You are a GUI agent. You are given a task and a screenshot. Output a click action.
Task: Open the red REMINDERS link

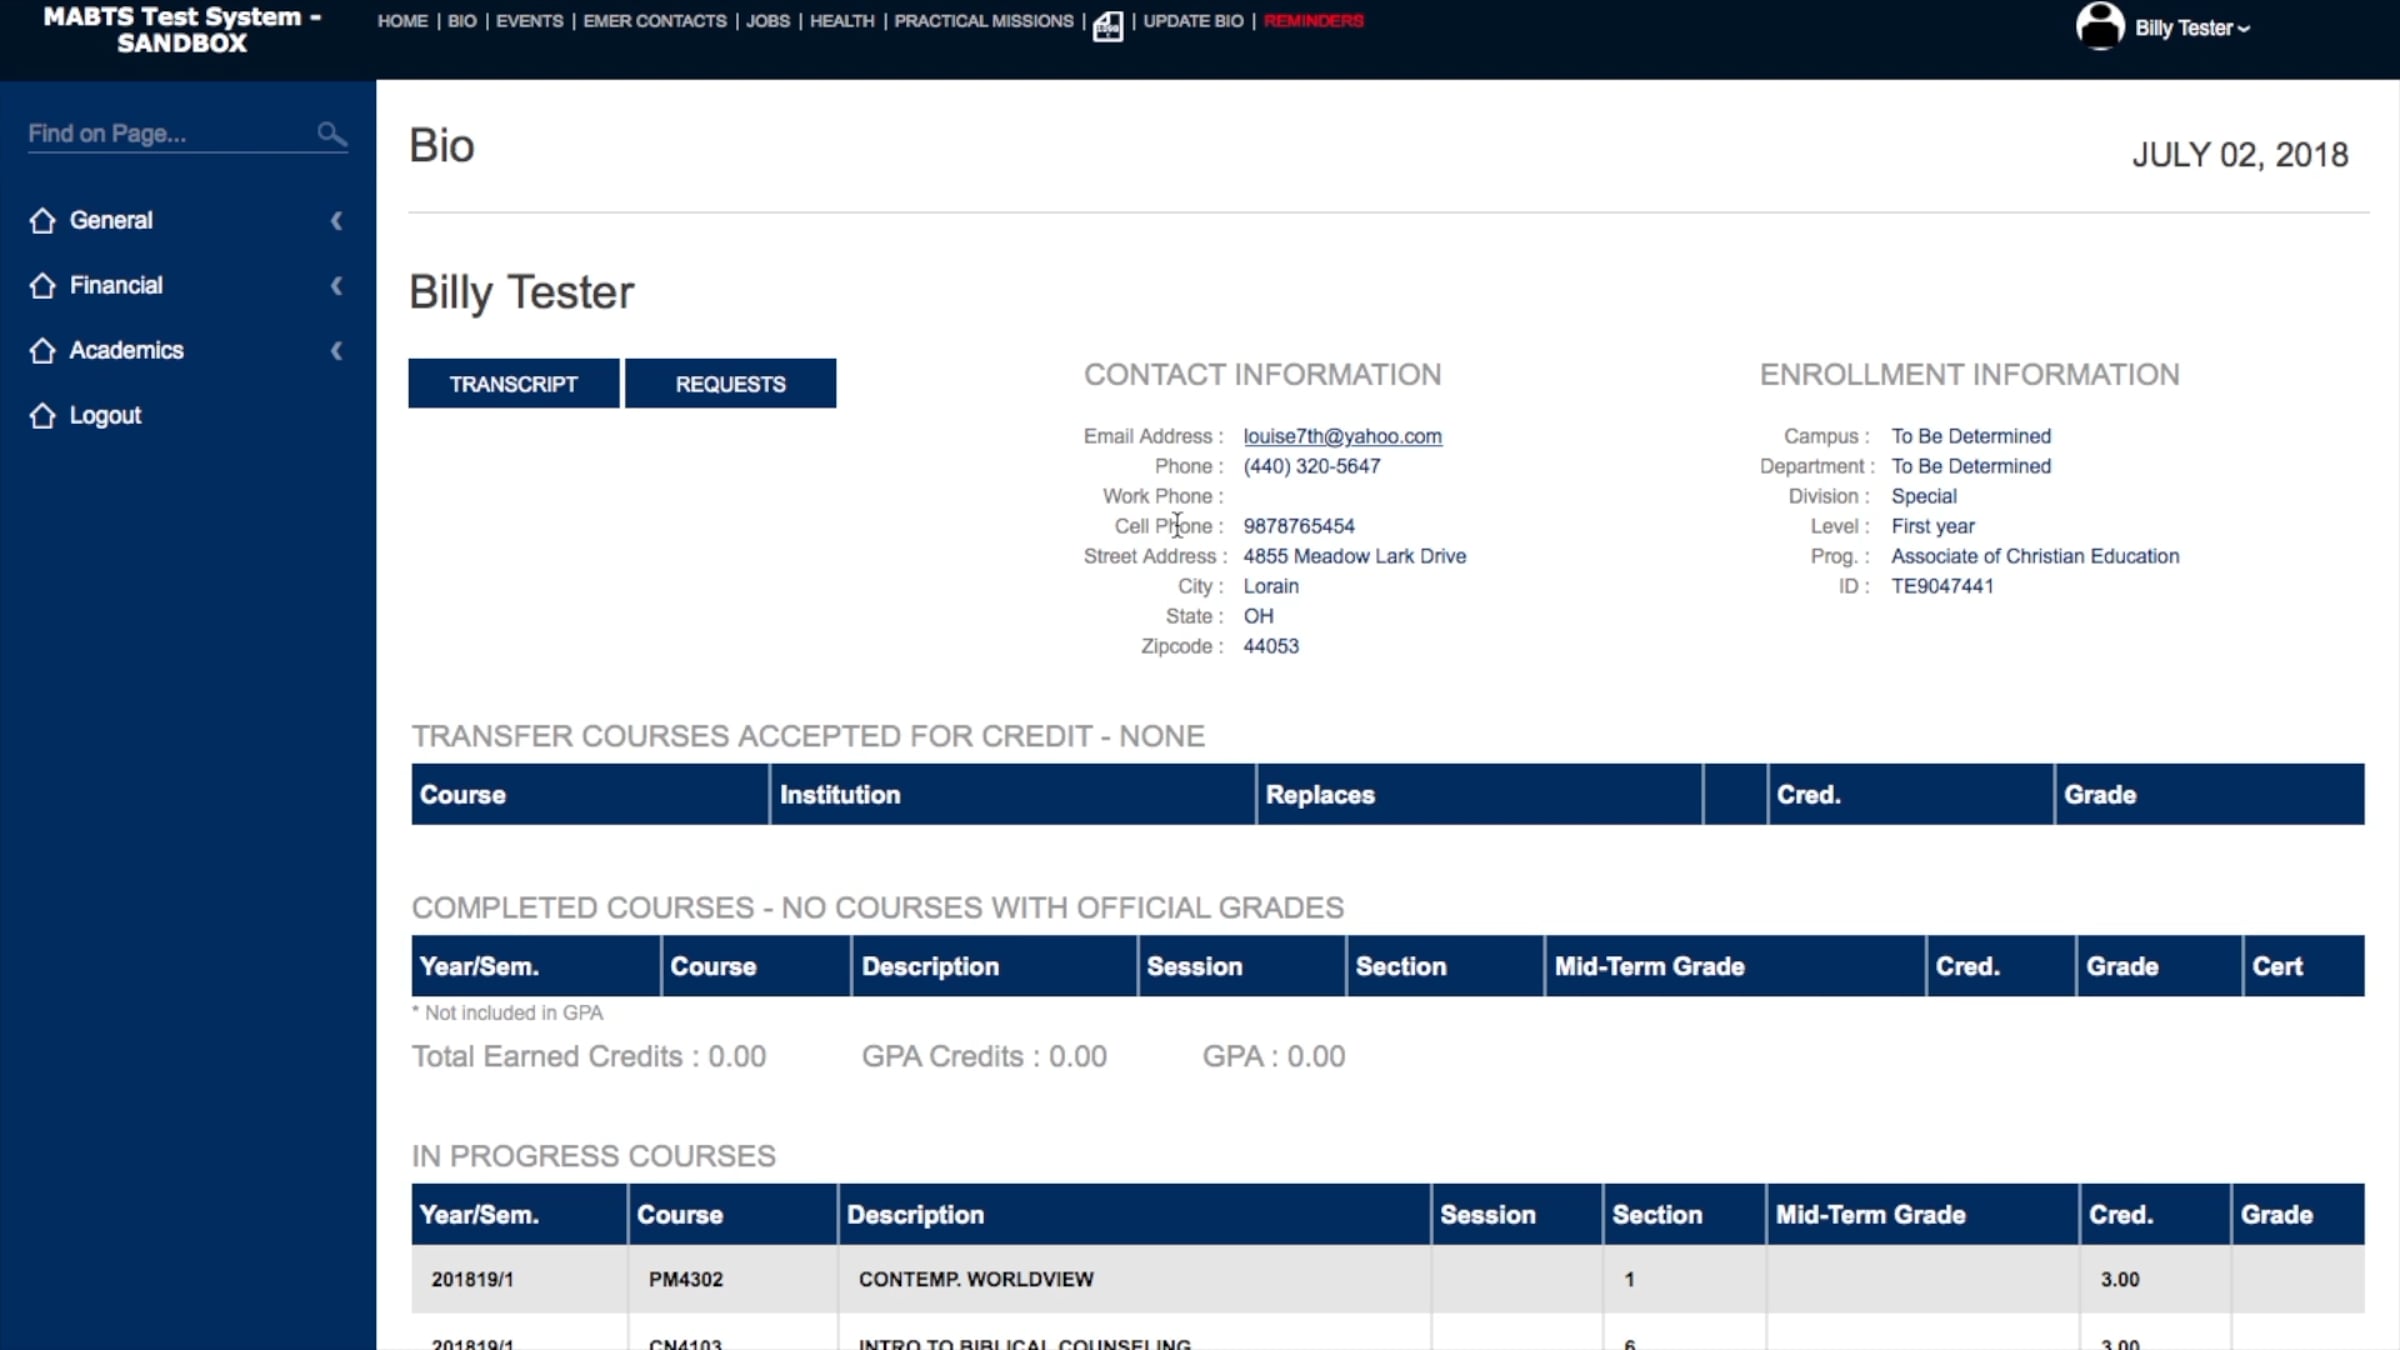(x=1313, y=21)
